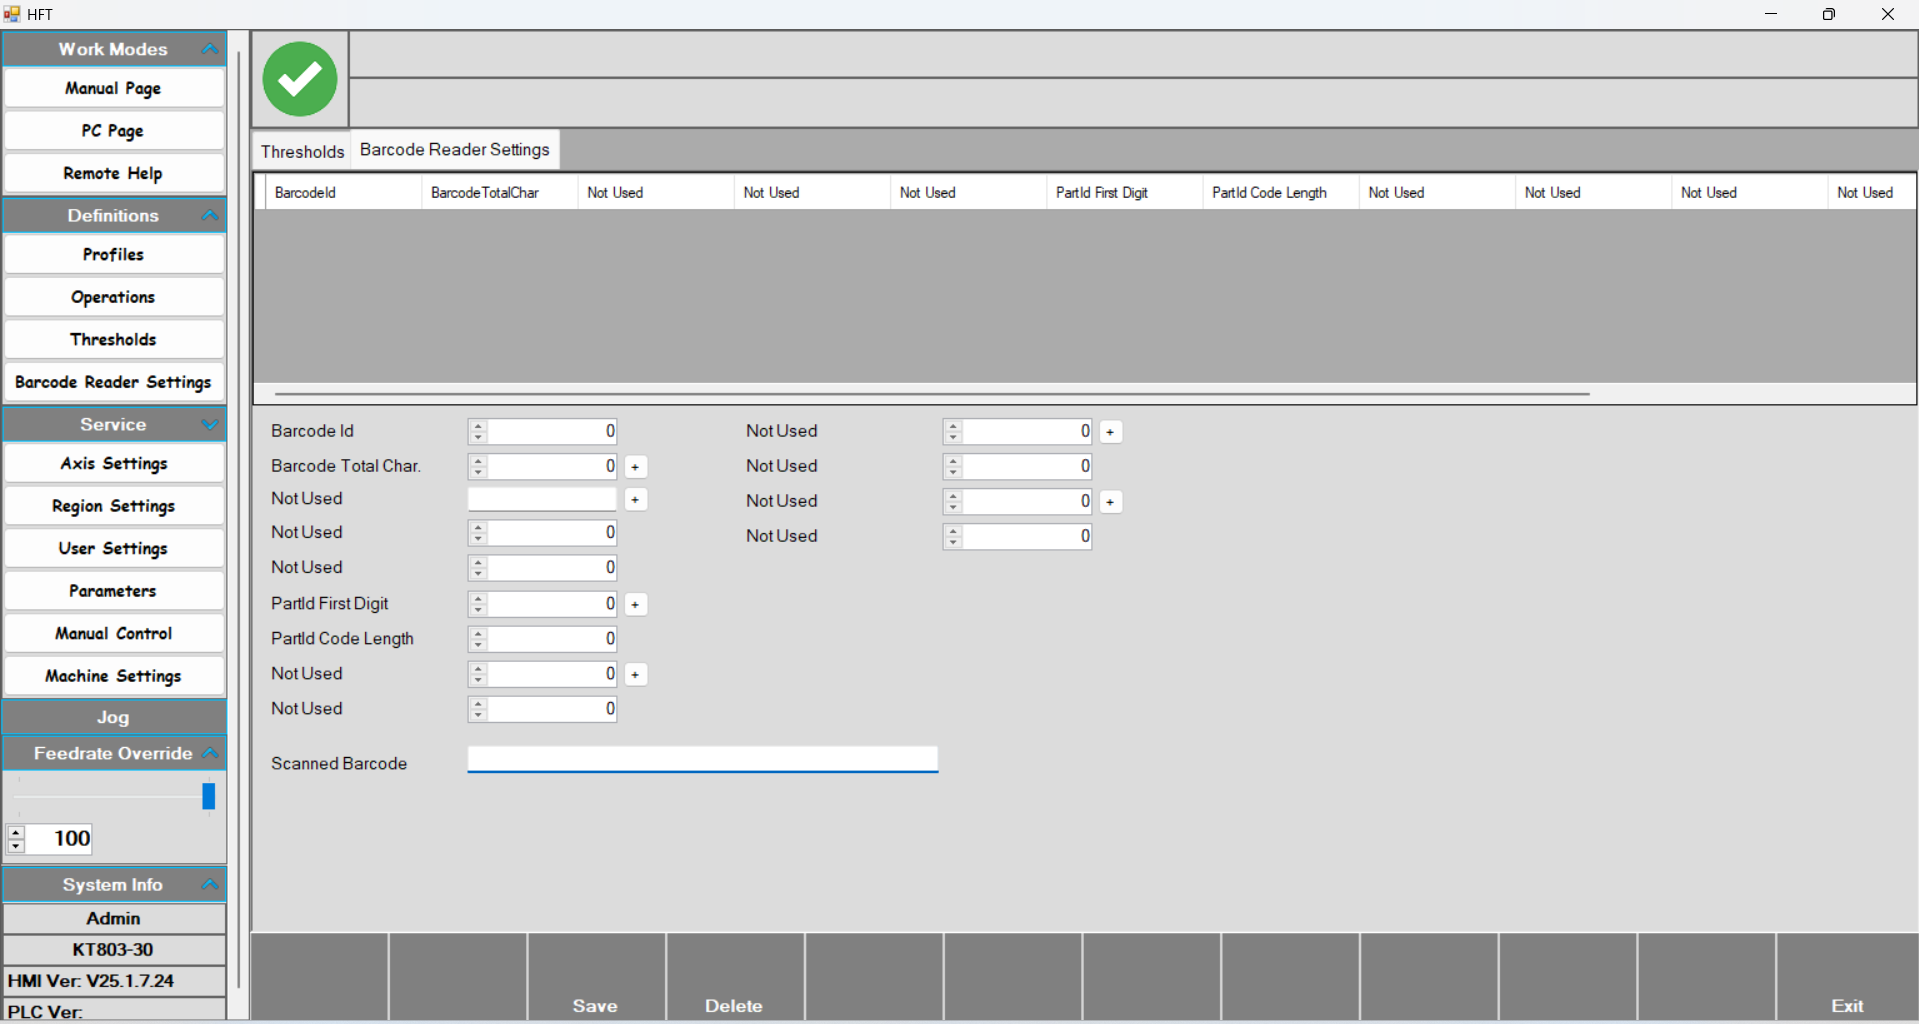
Task: Click the green checkmark status icon
Action: click(299, 79)
